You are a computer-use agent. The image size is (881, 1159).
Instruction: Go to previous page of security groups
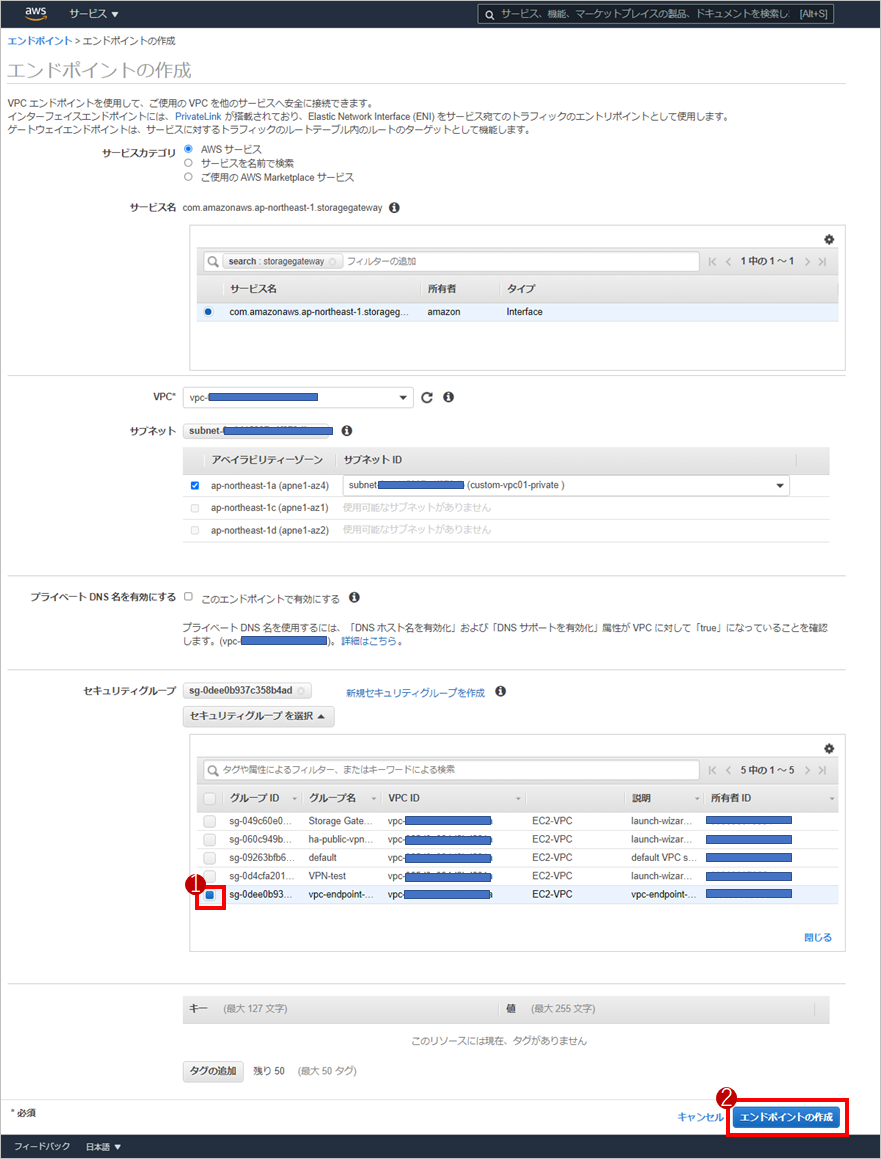728,770
